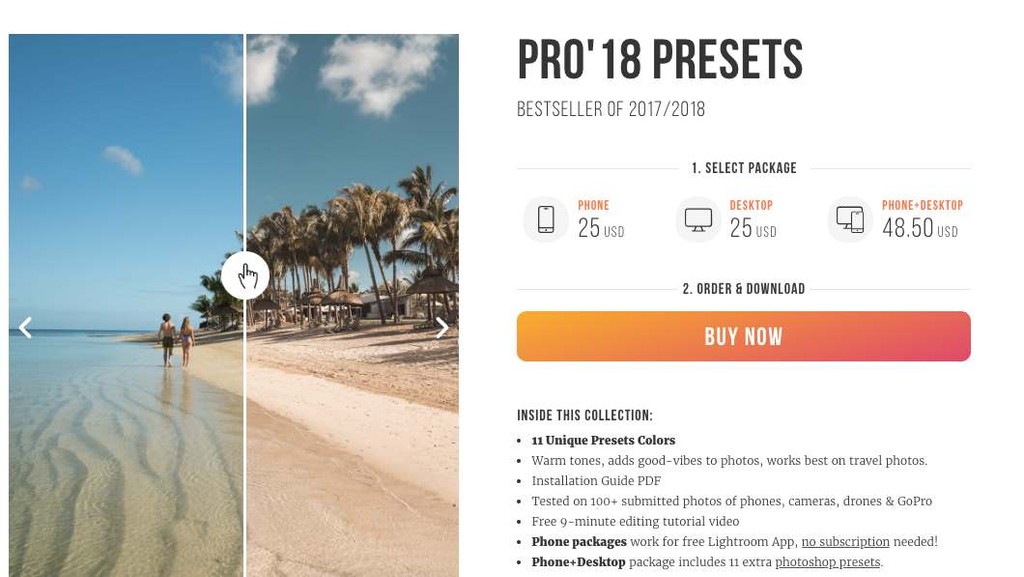
Task: Click the "1. SELECT PACKAGE" section header
Action: pos(744,168)
